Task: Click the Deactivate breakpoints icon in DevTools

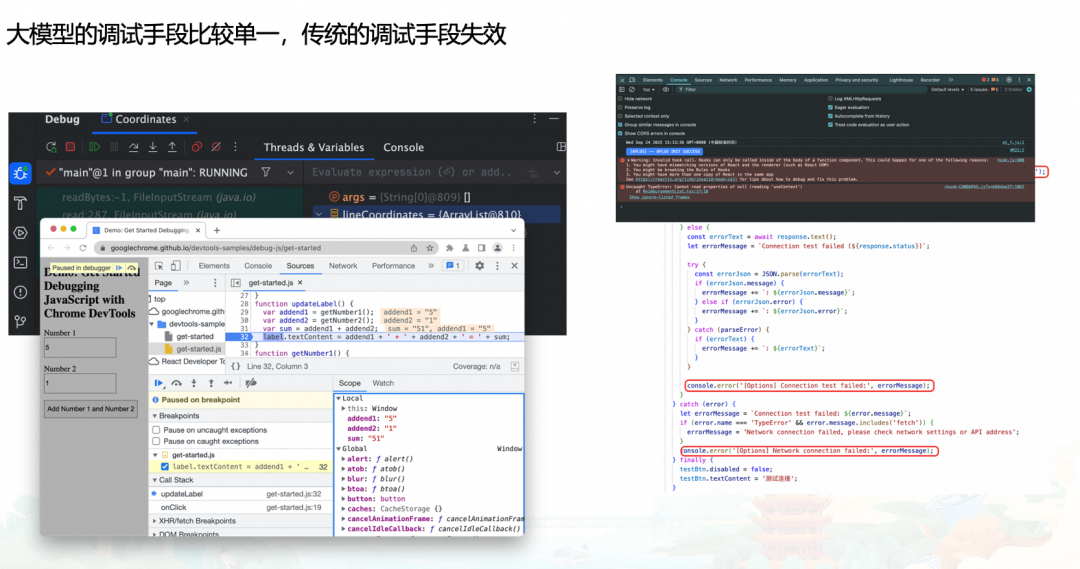Action: point(251,383)
